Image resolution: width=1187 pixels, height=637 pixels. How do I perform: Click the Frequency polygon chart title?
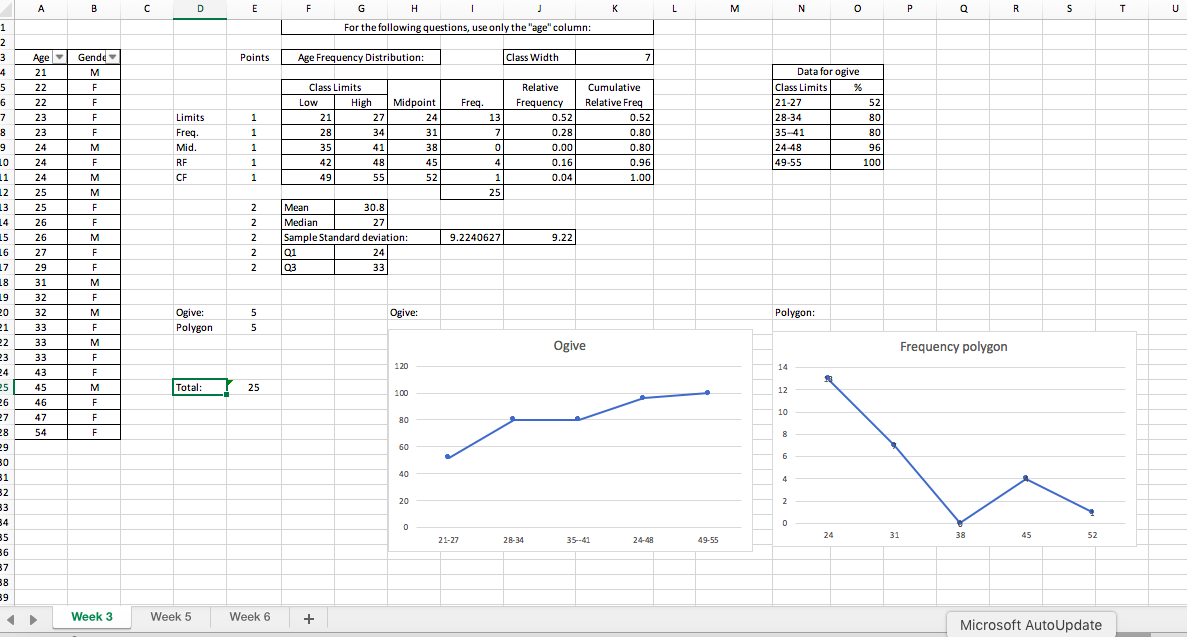tap(952, 347)
